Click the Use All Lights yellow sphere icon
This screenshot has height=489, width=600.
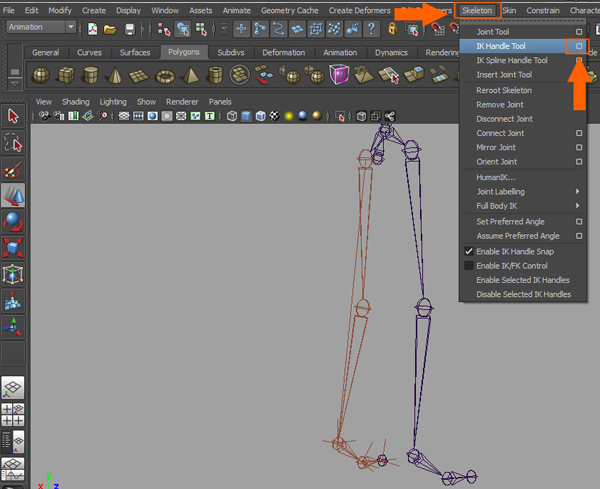click(x=289, y=116)
